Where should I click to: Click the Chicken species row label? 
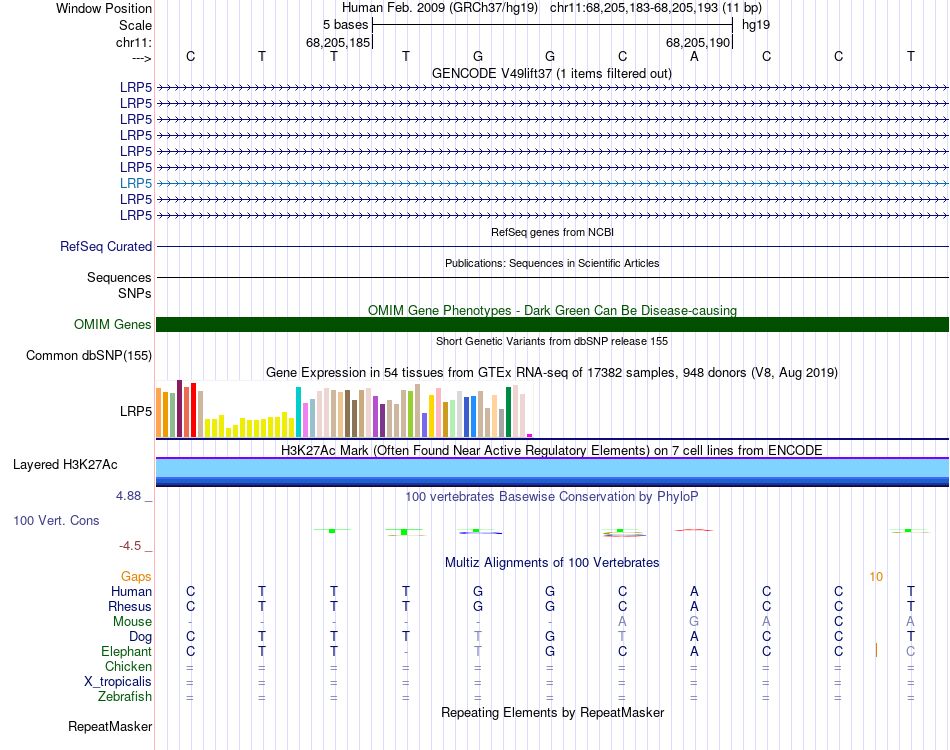coord(128,666)
